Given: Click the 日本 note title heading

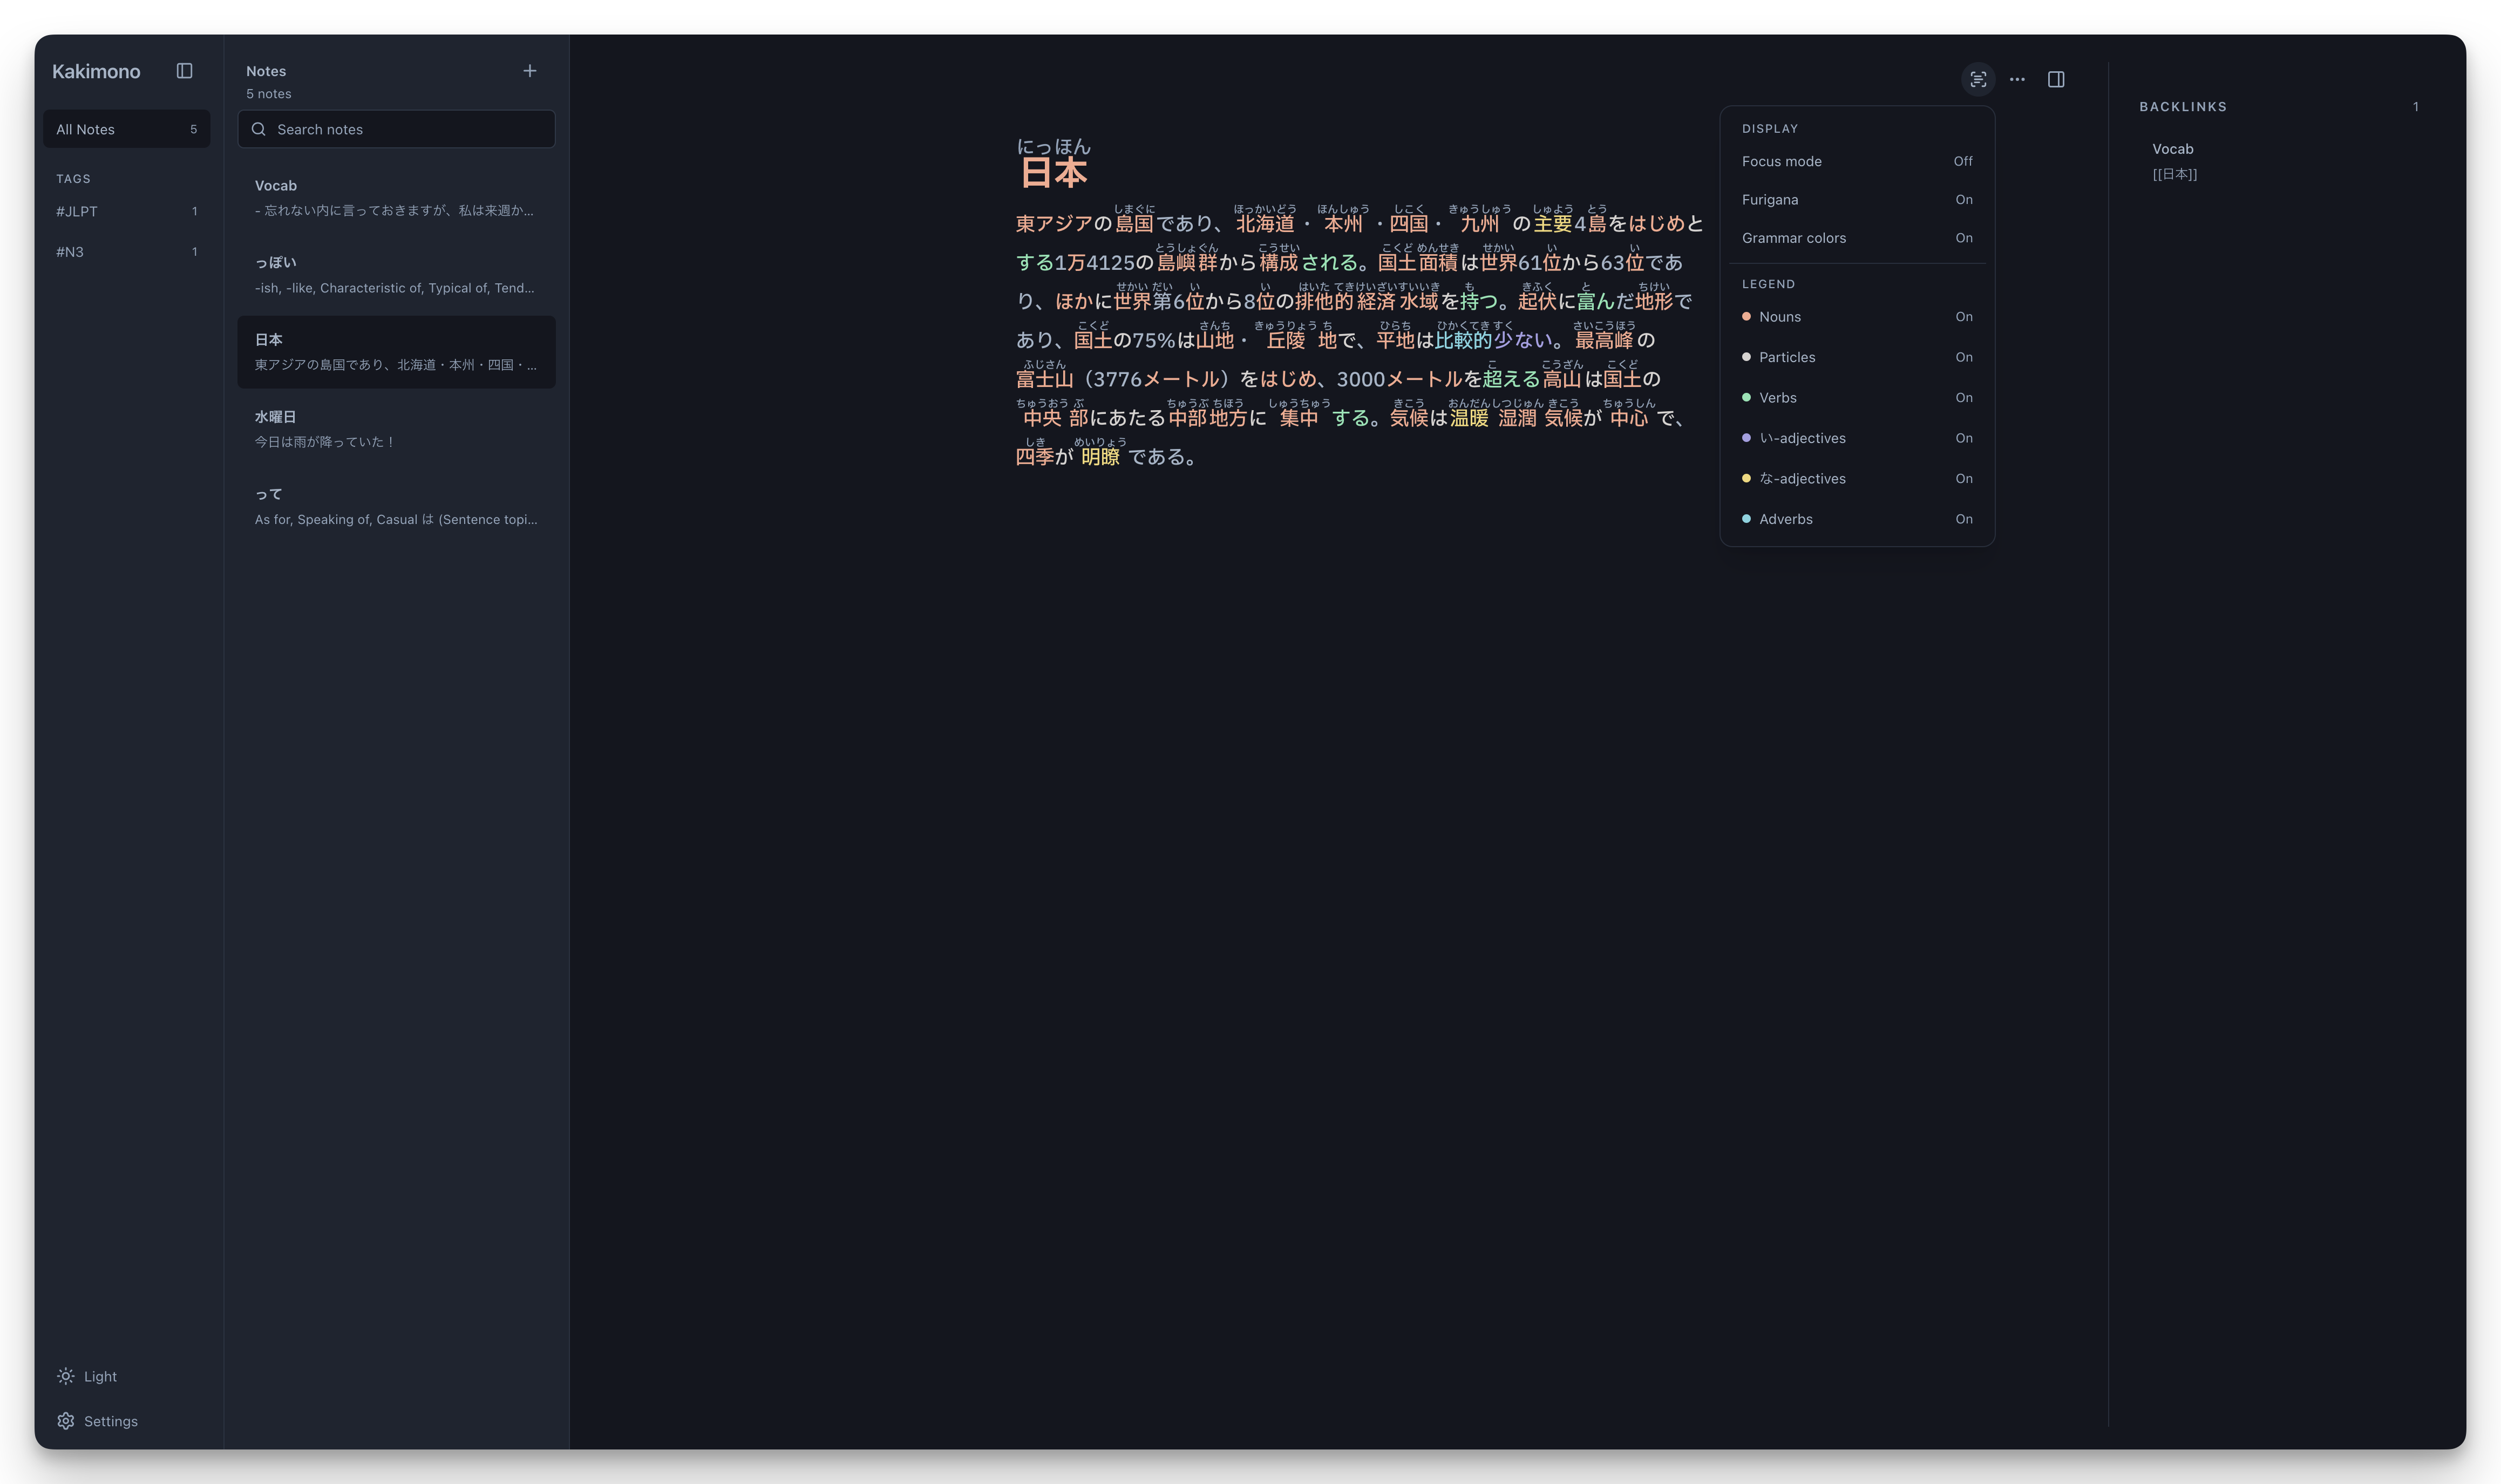Looking at the screenshot, I should [x=1053, y=172].
